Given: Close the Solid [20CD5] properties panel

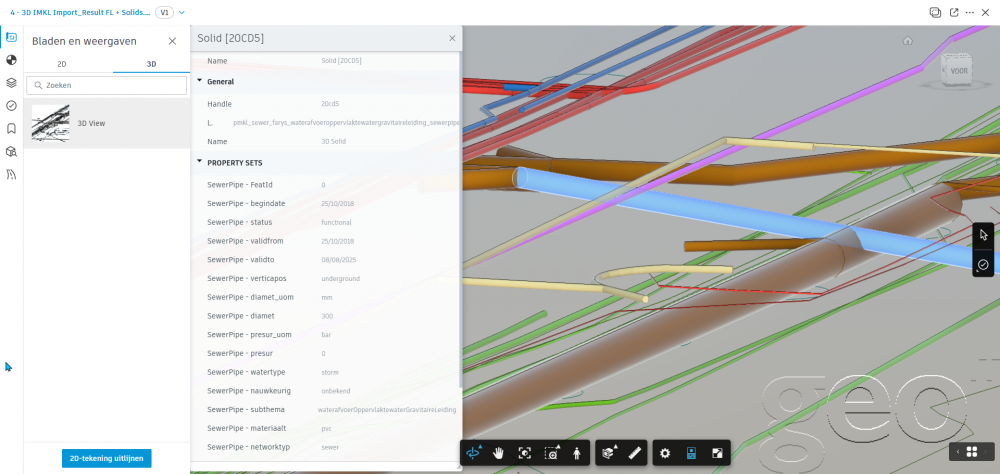Looking at the screenshot, I should click(x=452, y=38).
